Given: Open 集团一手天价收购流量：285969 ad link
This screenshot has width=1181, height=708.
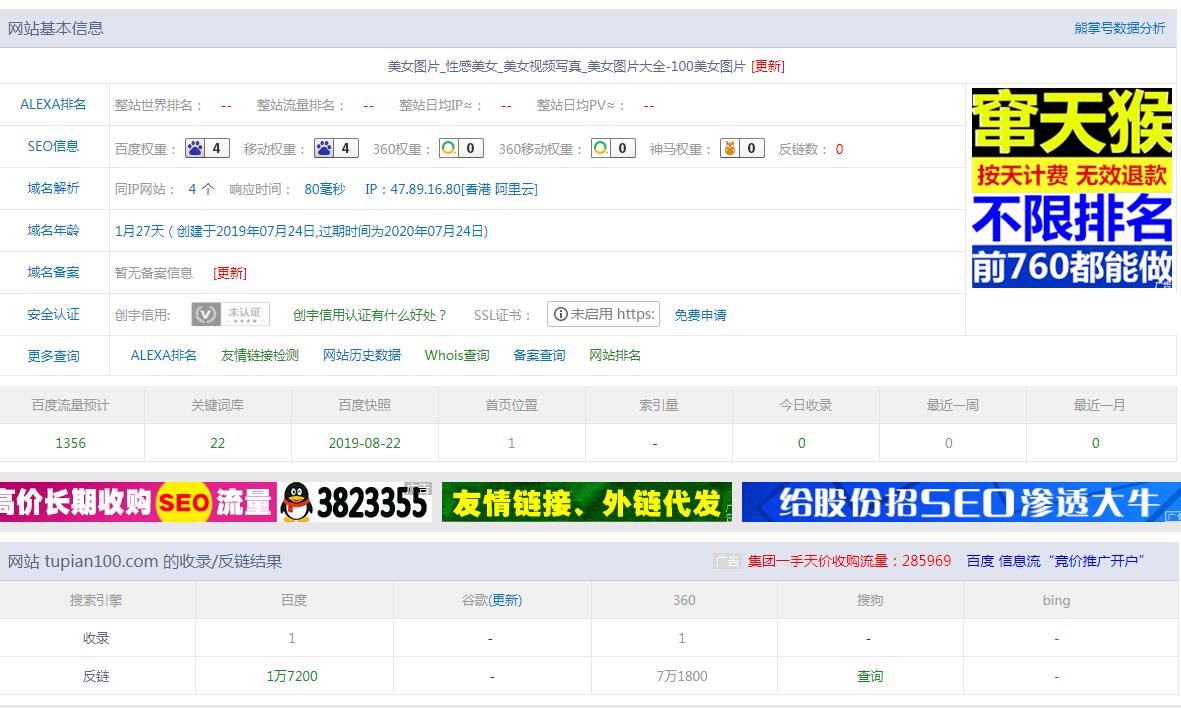Looking at the screenshot, I should [x=849, y=561].
